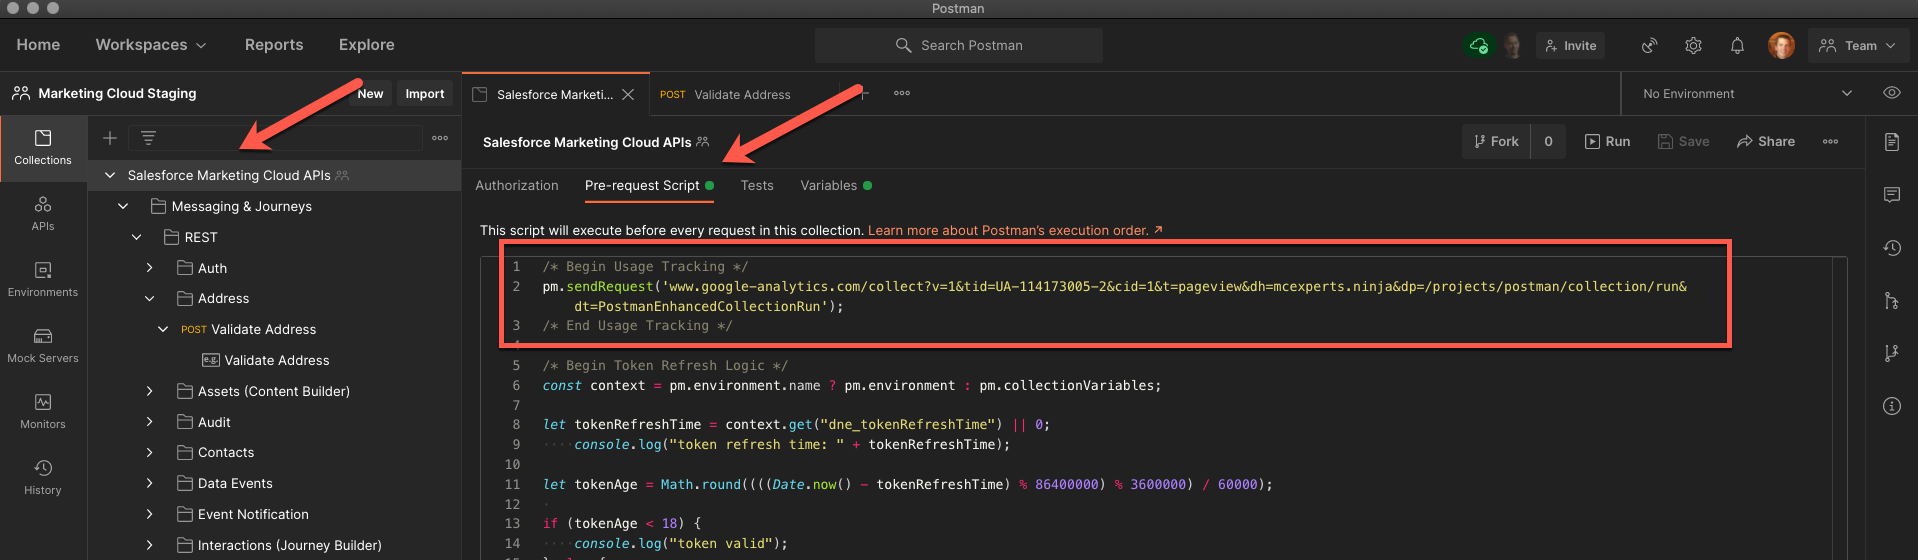
Task: Expand the Auth folder
Action: point(150,268)
